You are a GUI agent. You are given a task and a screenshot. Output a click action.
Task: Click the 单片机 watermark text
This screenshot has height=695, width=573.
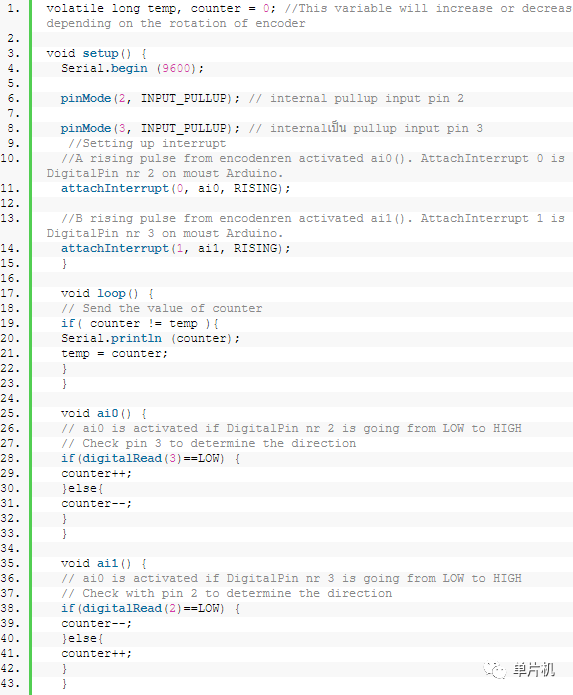coord(534,669)
